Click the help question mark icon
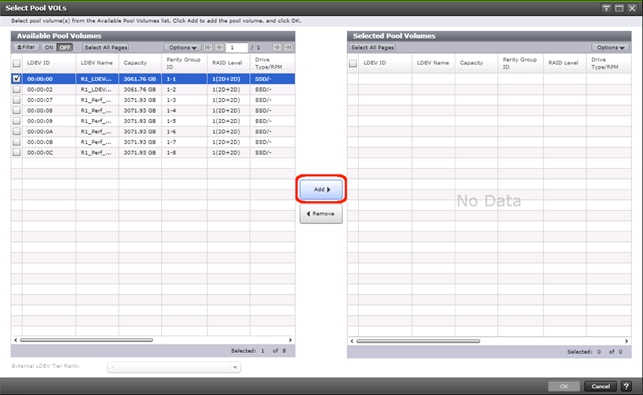Screen dimensions: 643x395 pos(626,386)
